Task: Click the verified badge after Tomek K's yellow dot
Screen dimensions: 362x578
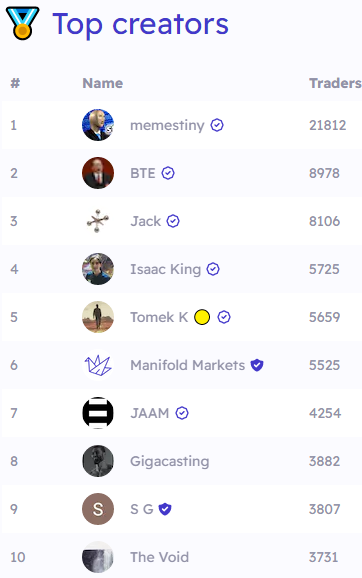Action: (224, 317)
